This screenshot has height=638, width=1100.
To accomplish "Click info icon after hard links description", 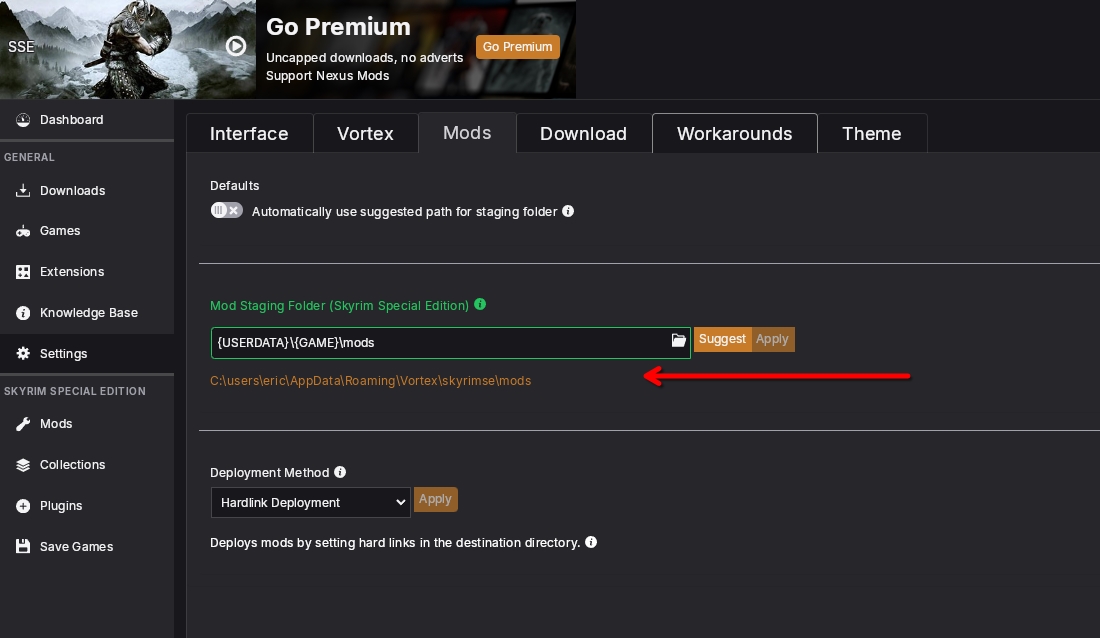I will [x=591, y=543].
